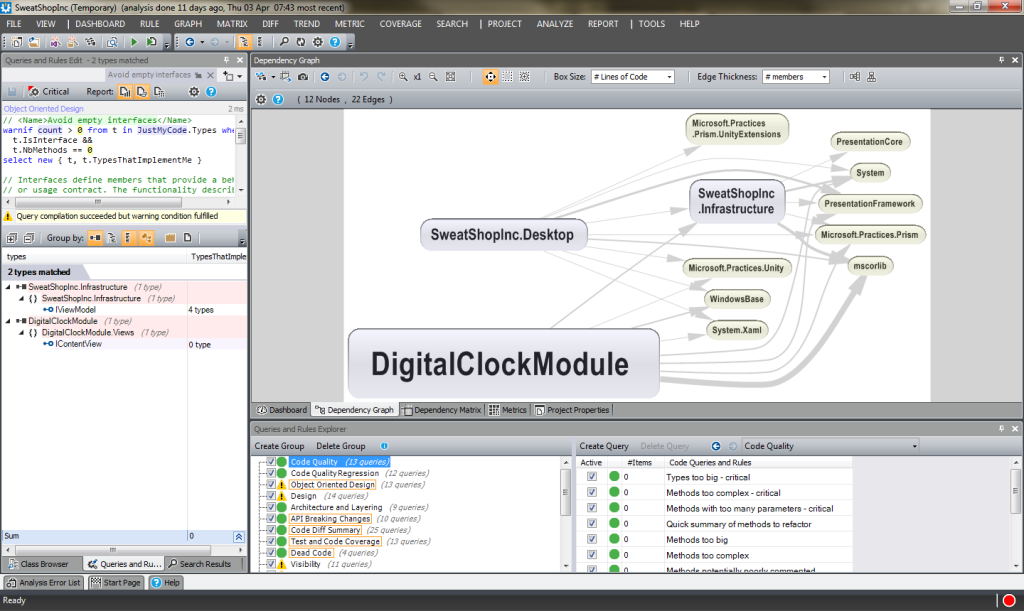Click the SweatShopInc.Desktop graph node
The width and height of the screenshot is (1024, 611).
click(502, 234)
